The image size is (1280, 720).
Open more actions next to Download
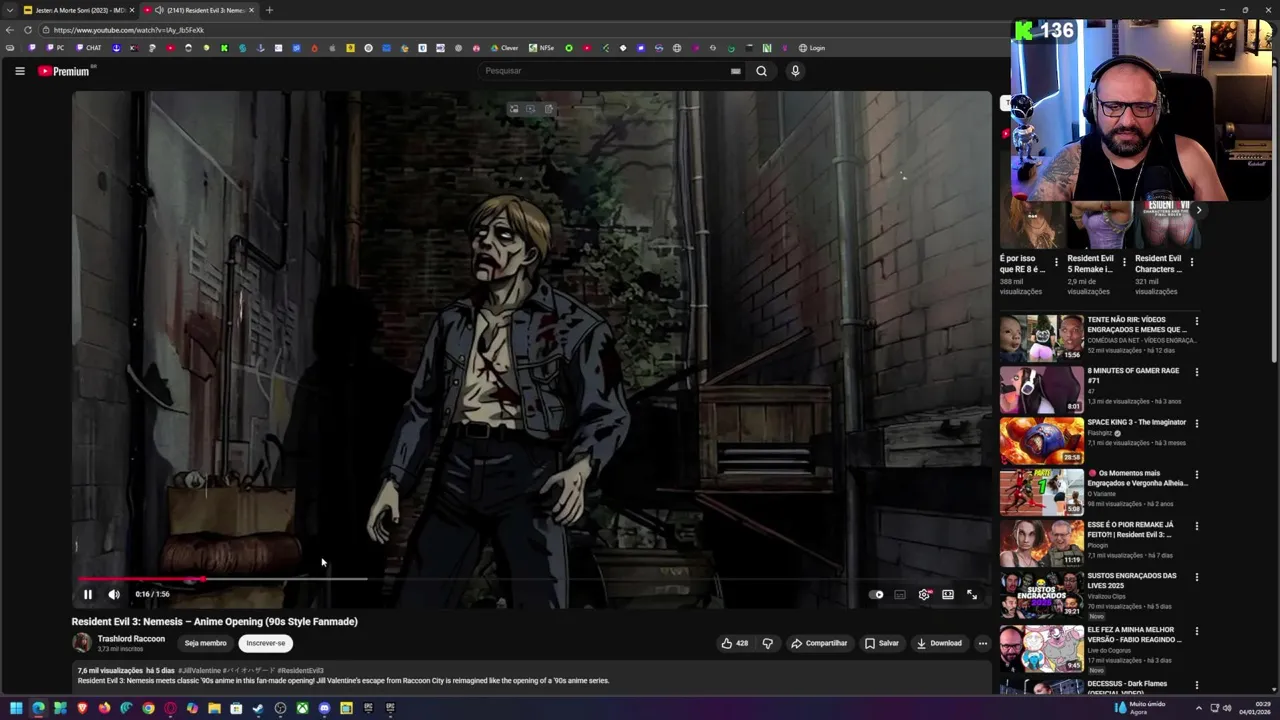(983, 643)
